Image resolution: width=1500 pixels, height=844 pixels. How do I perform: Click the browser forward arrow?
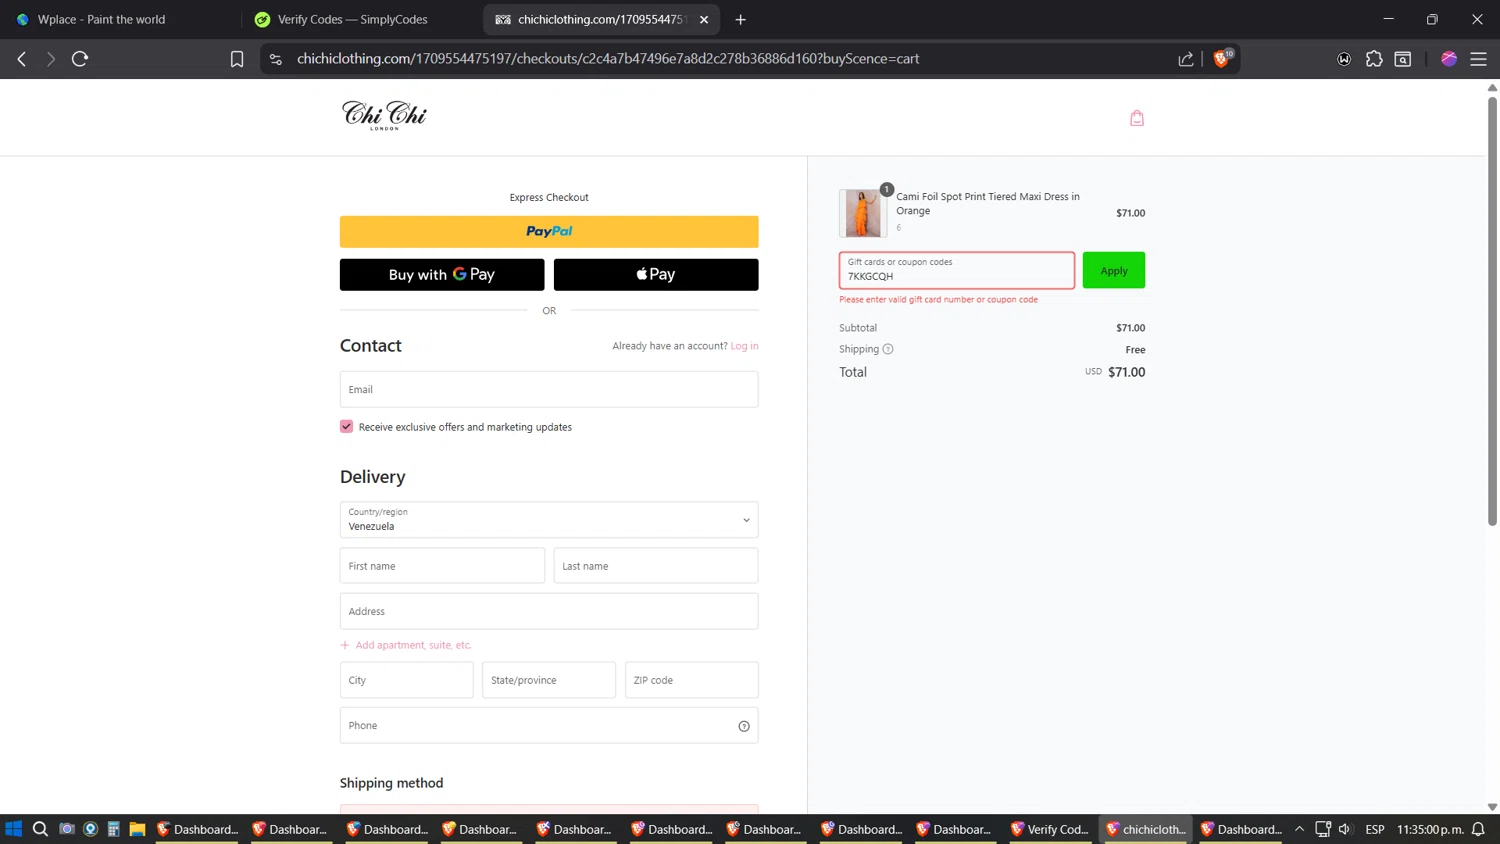pyautogui.click(x=50, y=59)
